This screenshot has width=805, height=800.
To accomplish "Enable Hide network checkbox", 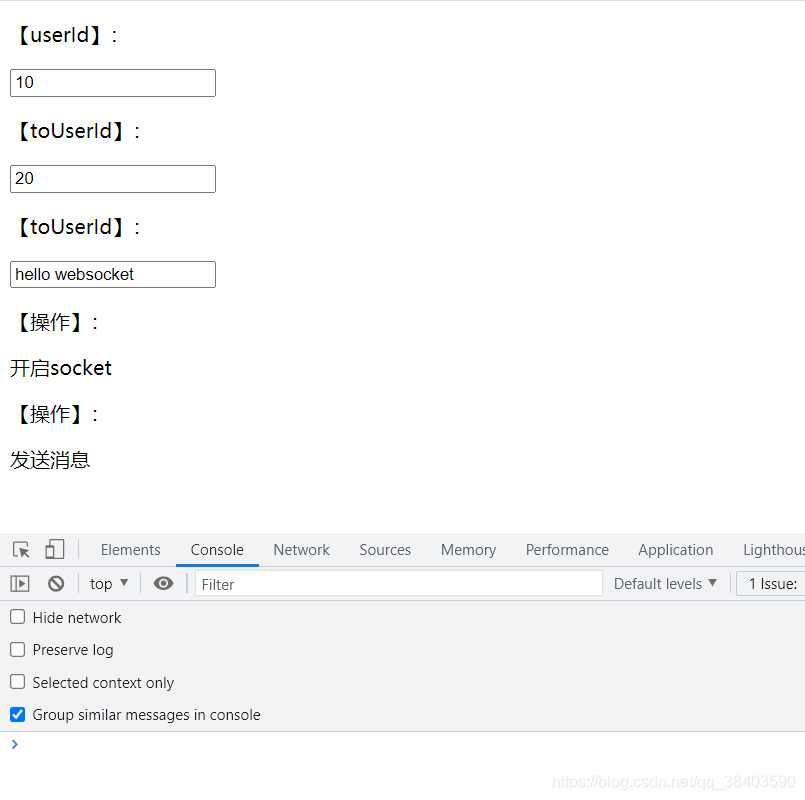I will (x=17, y=617).
